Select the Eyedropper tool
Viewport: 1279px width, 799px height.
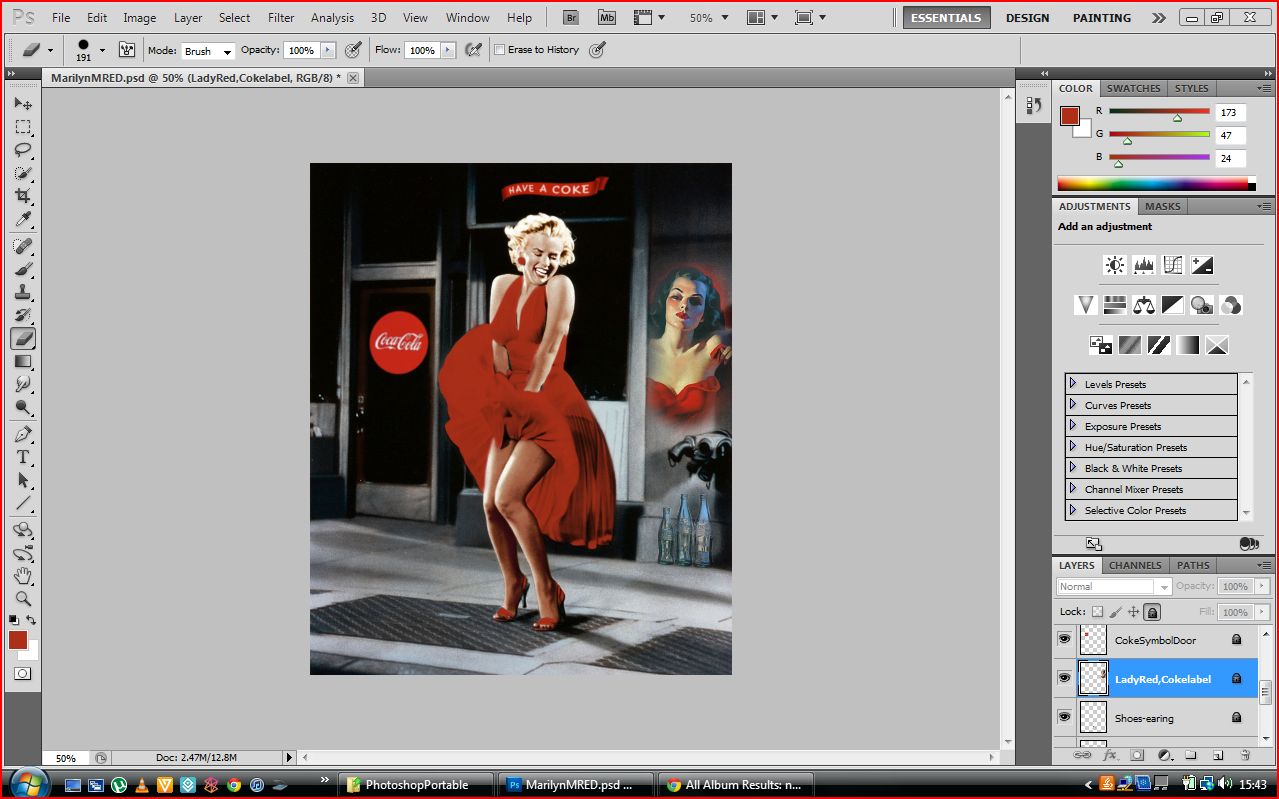tap(23, 220)
